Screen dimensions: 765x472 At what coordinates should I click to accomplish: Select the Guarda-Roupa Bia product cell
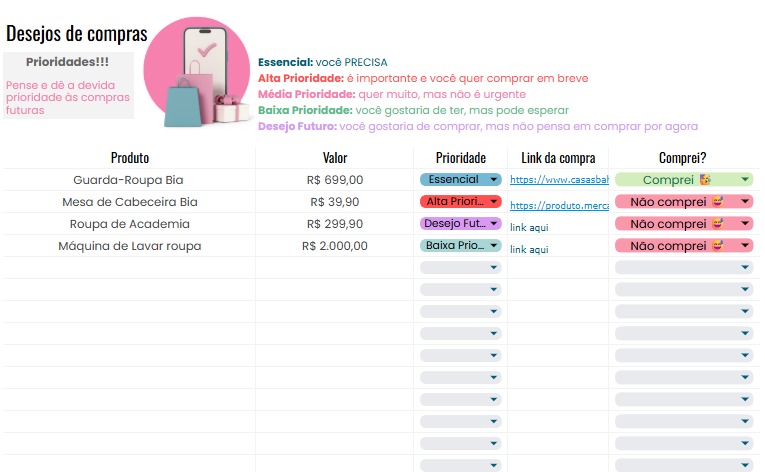pyautogui.click(x=130, y=180)
